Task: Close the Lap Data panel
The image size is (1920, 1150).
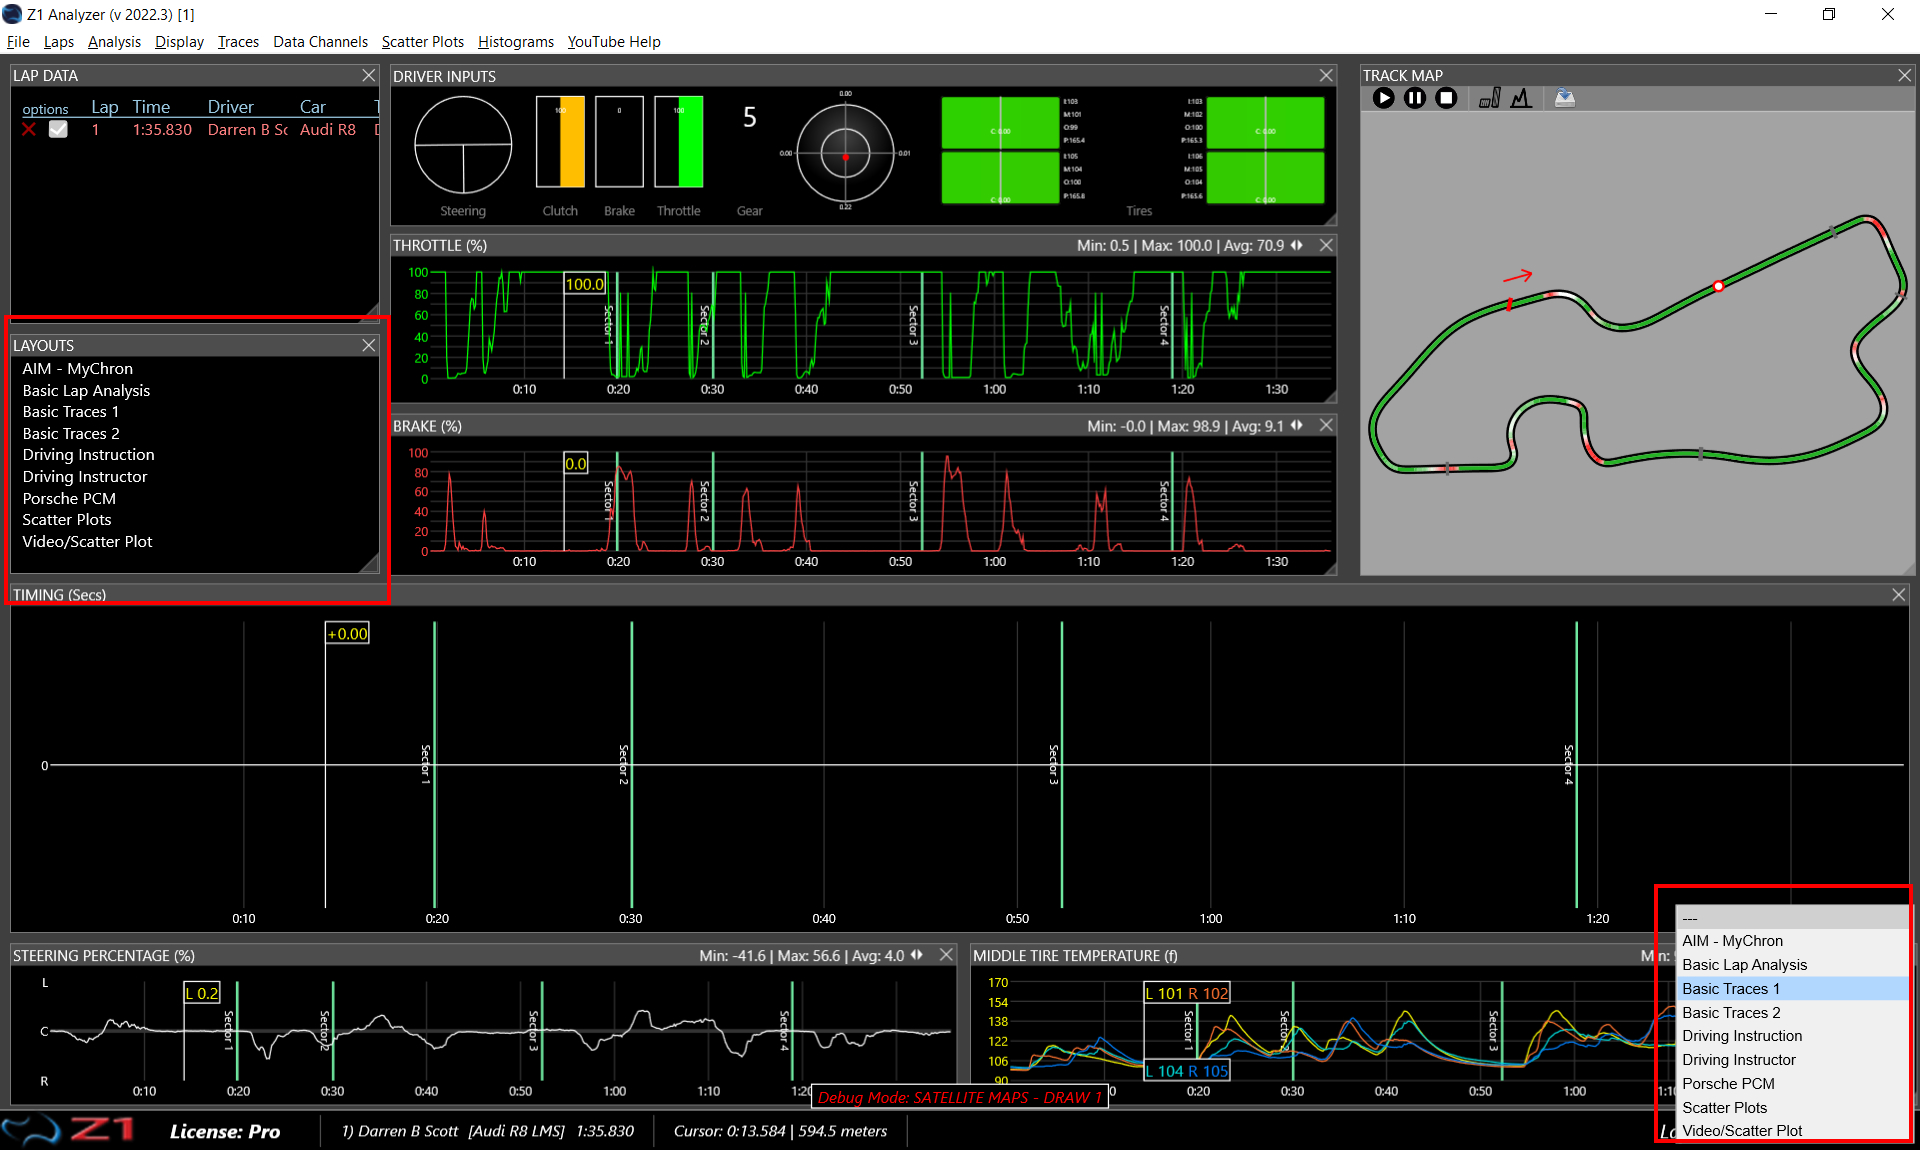Action: [x=369, y=76]
